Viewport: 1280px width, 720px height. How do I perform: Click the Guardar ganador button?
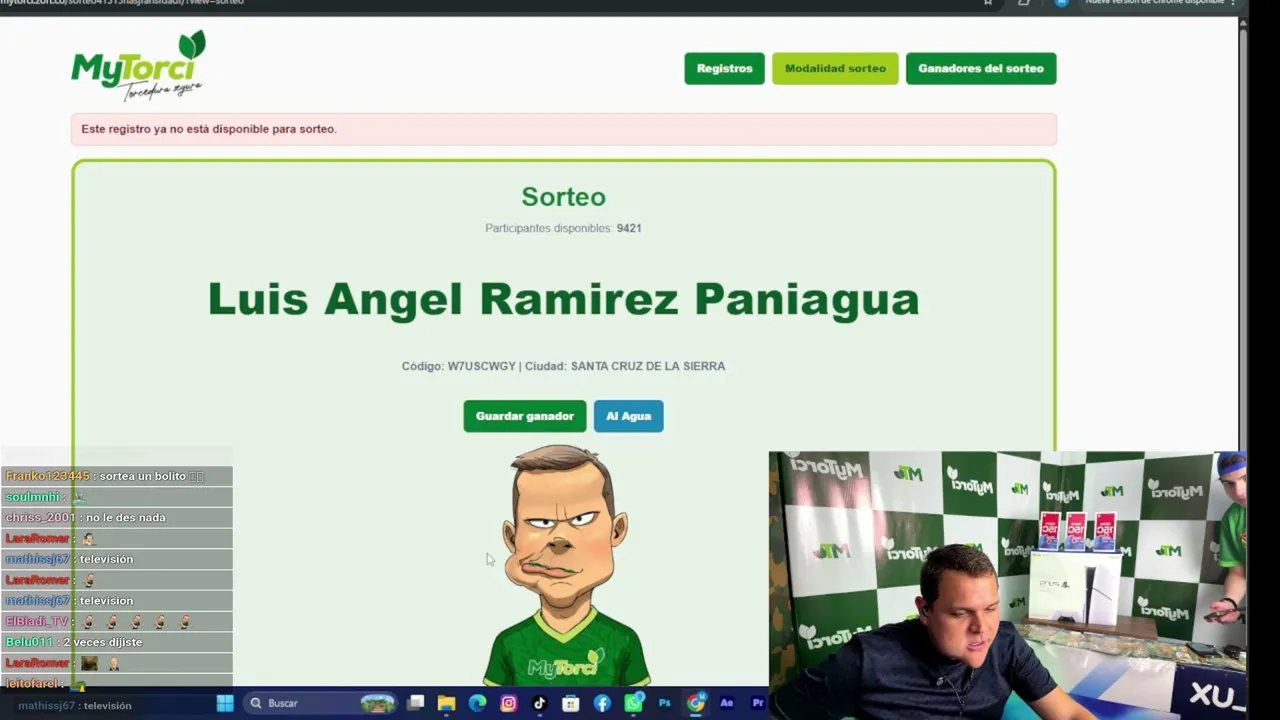[524, 416]
